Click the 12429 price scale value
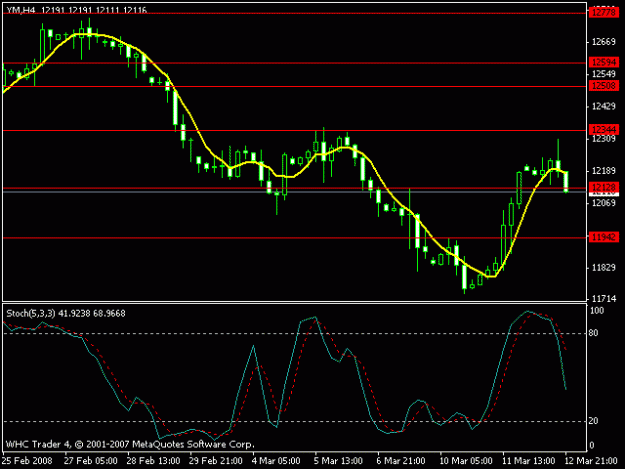The image size is (625, 469). coord(603,106)
